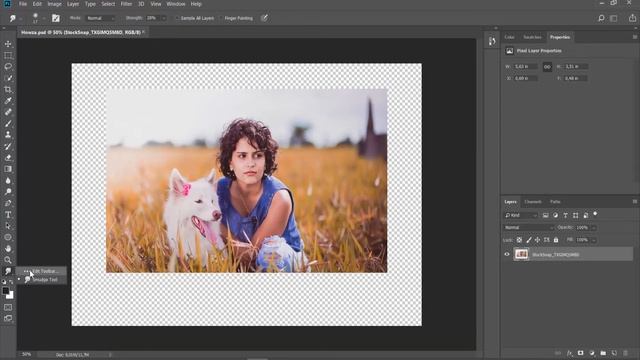Open the brush settings panel icon
The image size is (640, 360).
pyautogui.click(x=56, y=18)
